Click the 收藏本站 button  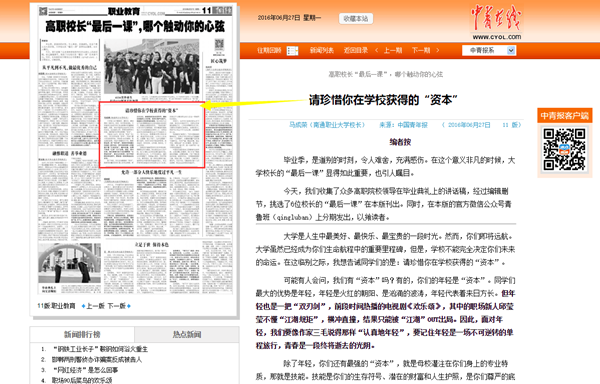356,18
